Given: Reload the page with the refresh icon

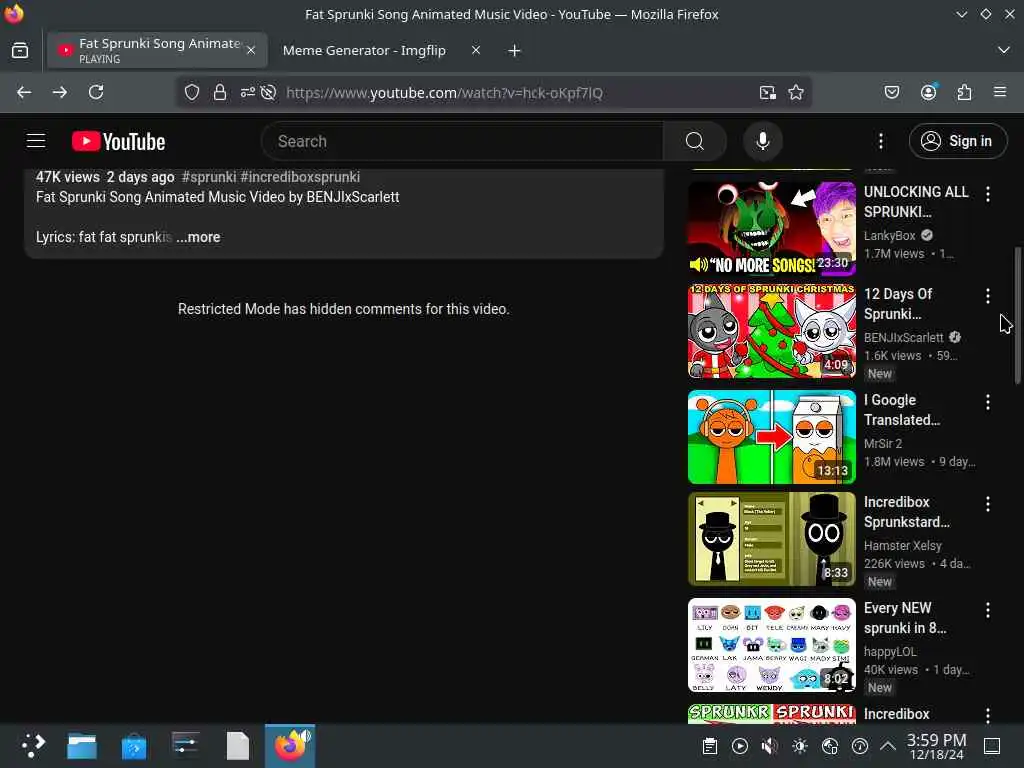Looking at the screenshot, I should tap(96, 92).
